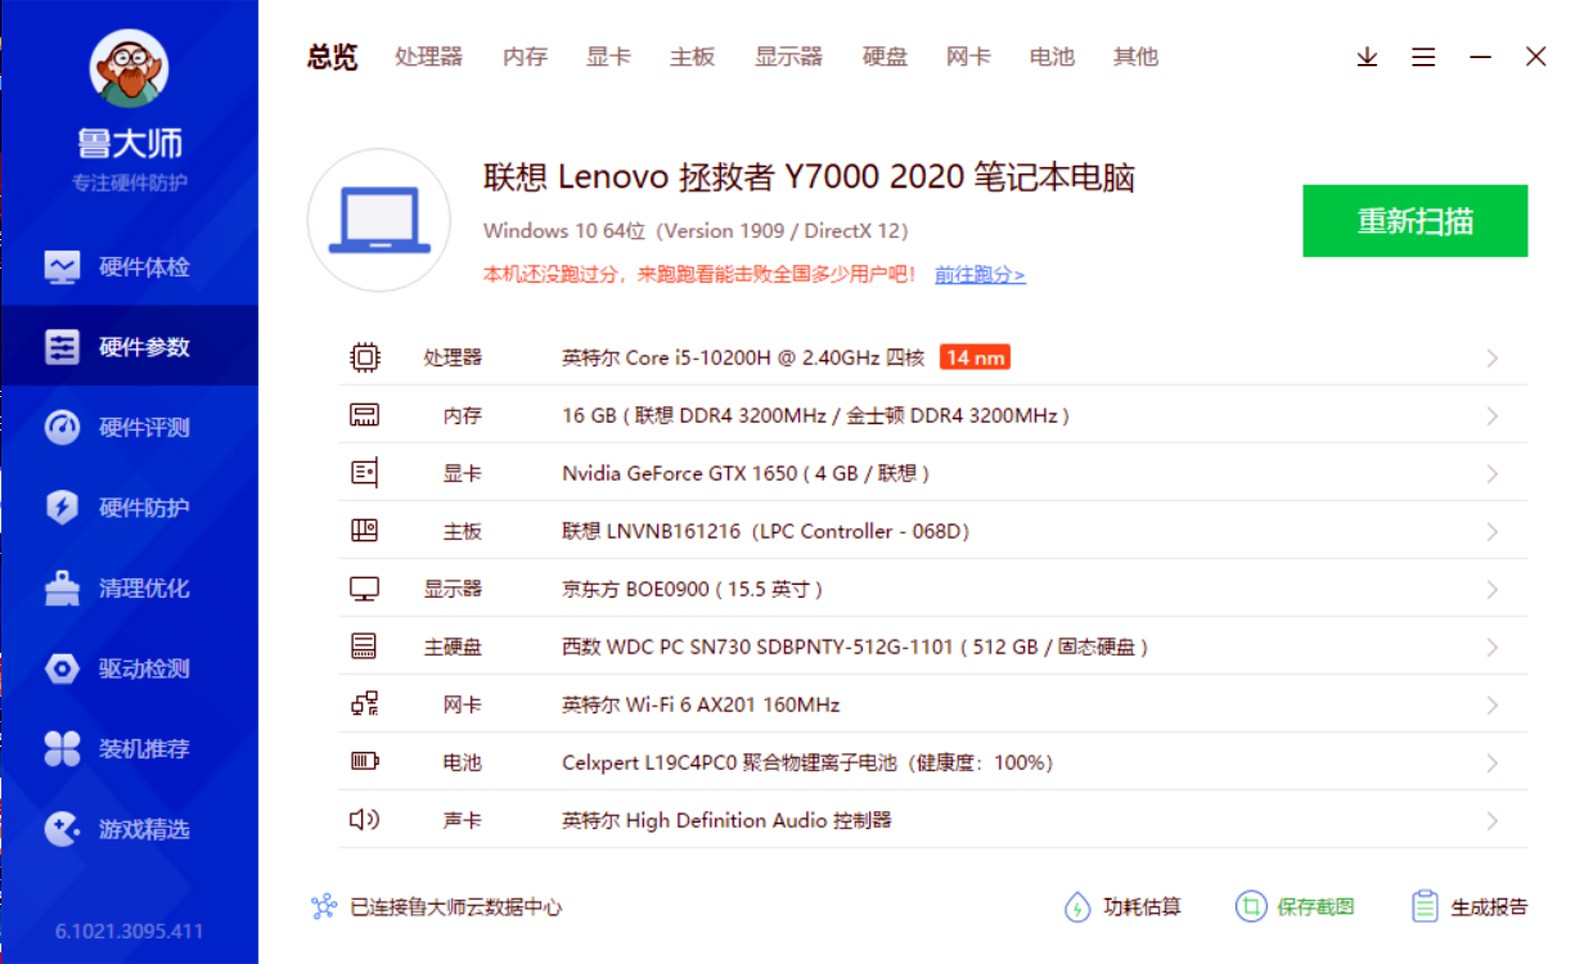Screen dimensions: 1575x964
Task: Expand the 内存 row chevron
Action: 1492,416
